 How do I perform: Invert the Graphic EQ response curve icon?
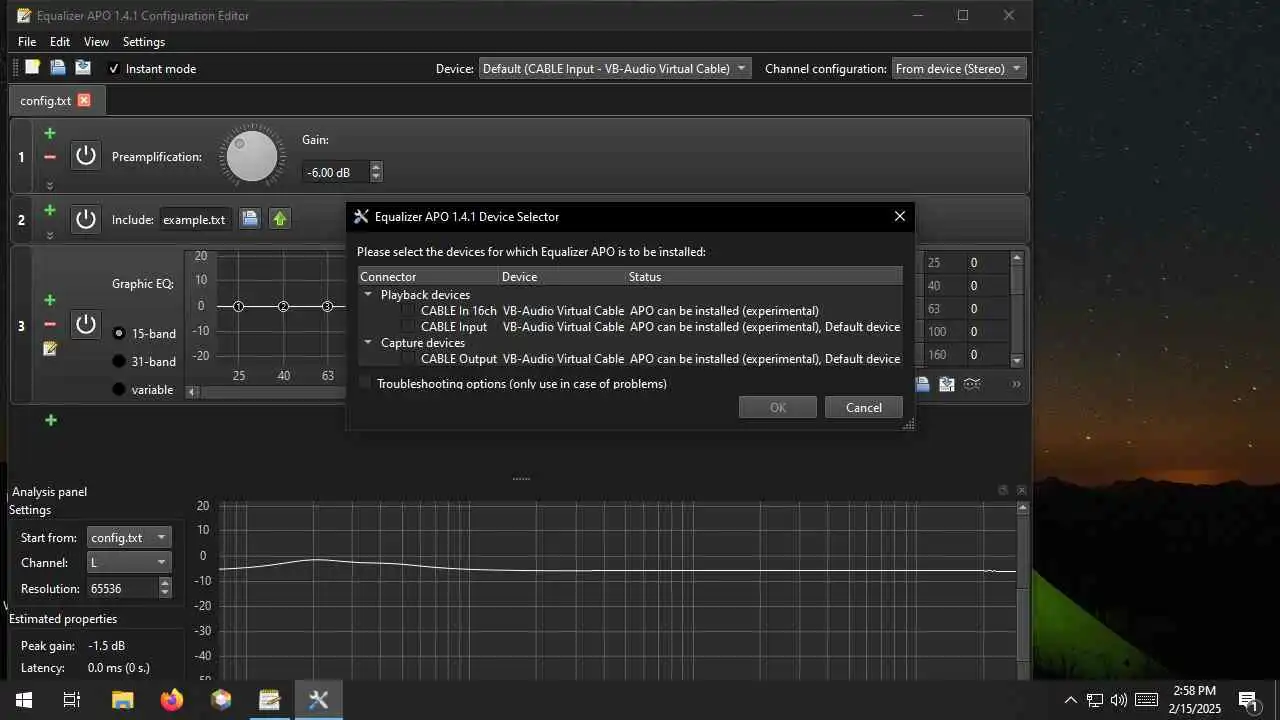(x=971, y=384)
